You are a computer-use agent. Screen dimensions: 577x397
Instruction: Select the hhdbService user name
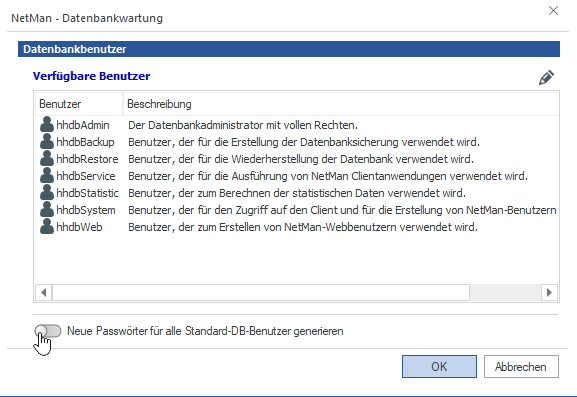click(x=86, y=176)
